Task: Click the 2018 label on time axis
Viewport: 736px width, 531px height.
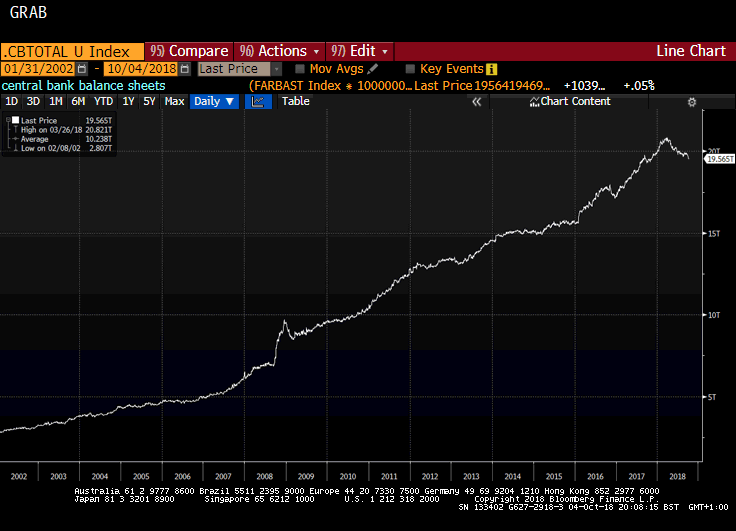Action: (677, 477)
